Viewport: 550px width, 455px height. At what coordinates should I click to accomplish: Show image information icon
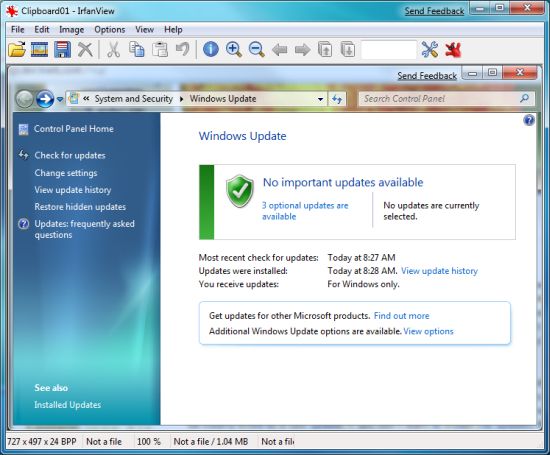tap(210, 49)
